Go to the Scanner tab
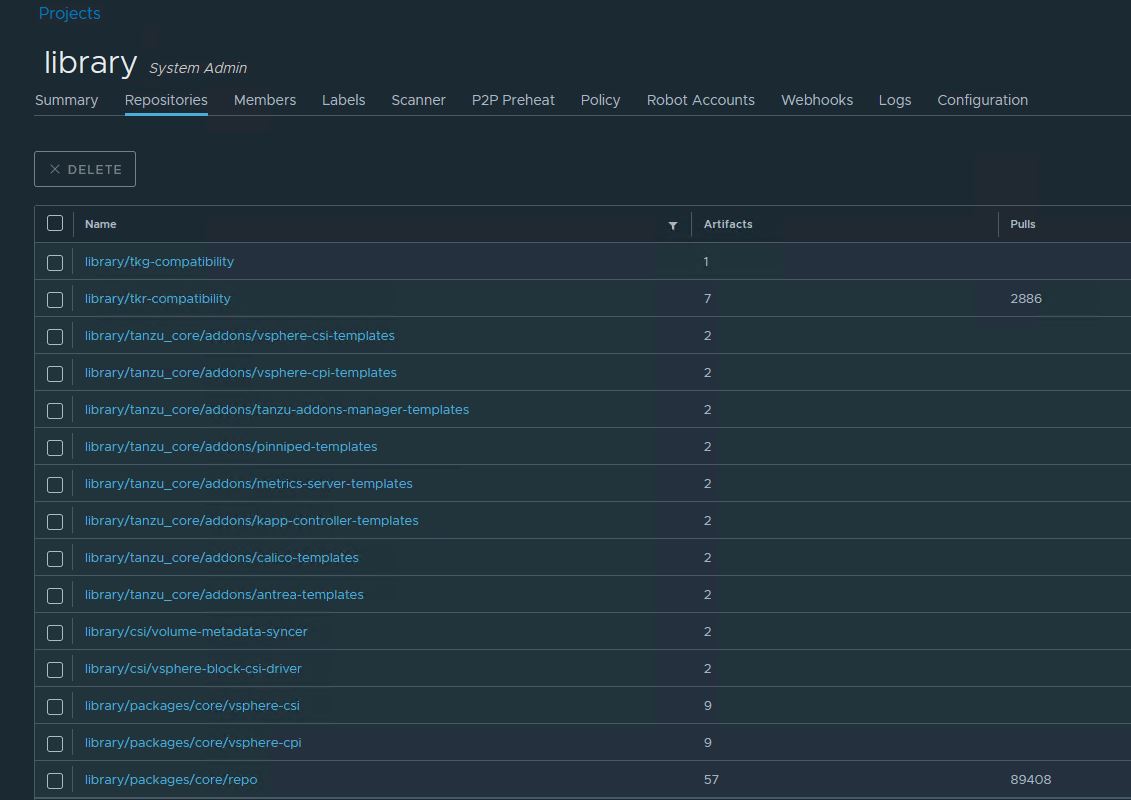 [x=418, y=100]
